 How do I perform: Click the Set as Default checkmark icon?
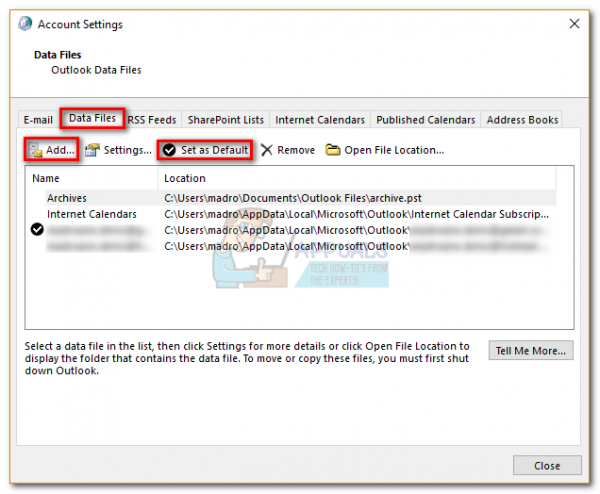click(x=169, y=150)
